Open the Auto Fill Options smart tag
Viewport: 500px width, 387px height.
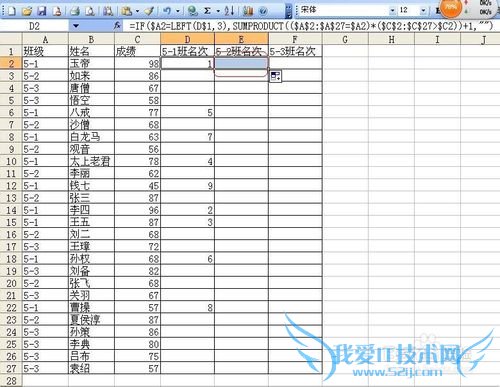click(276, 76)
